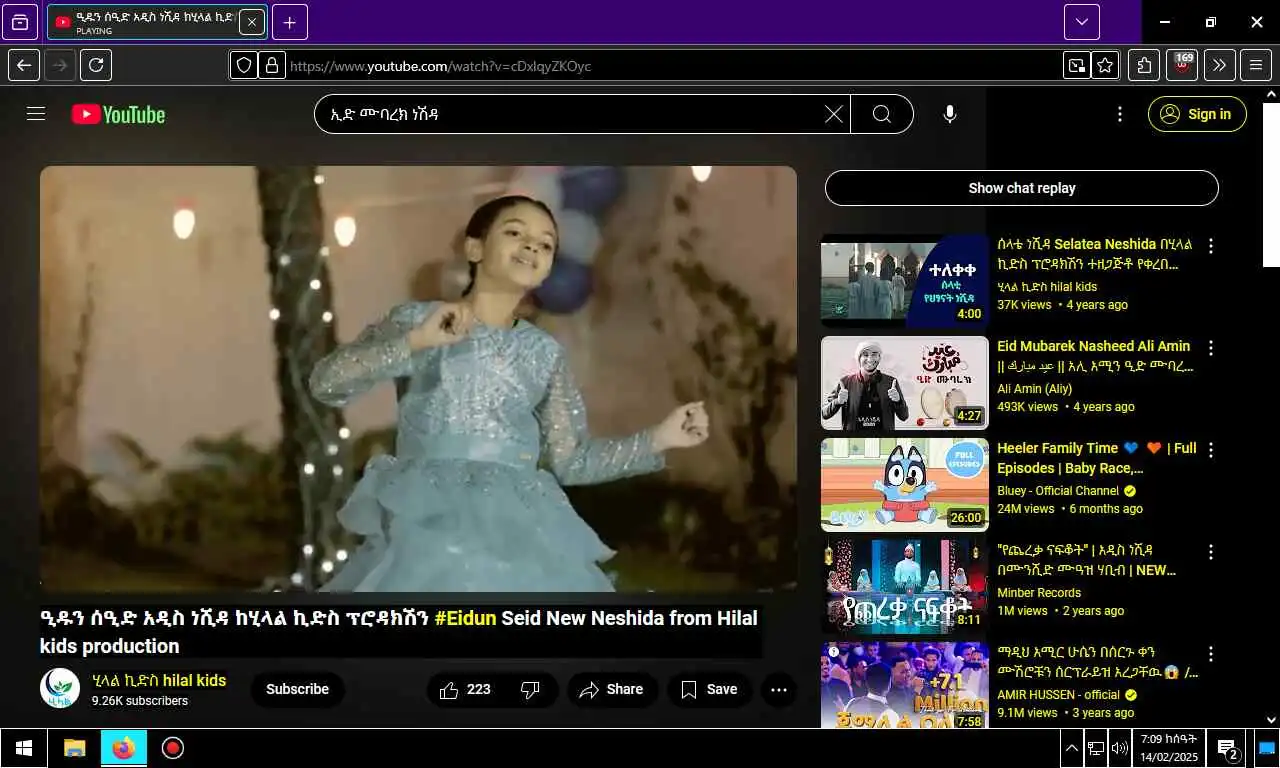Show hidden system tray icons
The image size is (1280, 768).
click(1071, 748)
